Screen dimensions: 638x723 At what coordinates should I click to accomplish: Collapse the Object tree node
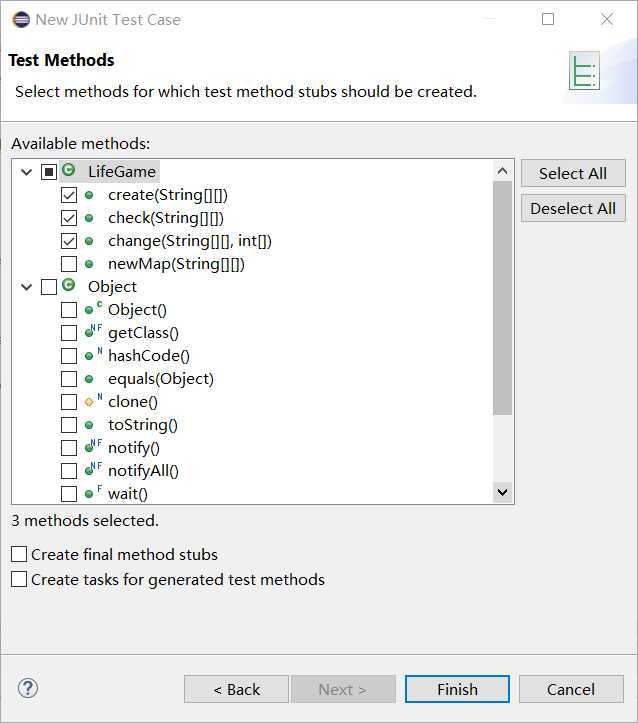click(26, 287)
